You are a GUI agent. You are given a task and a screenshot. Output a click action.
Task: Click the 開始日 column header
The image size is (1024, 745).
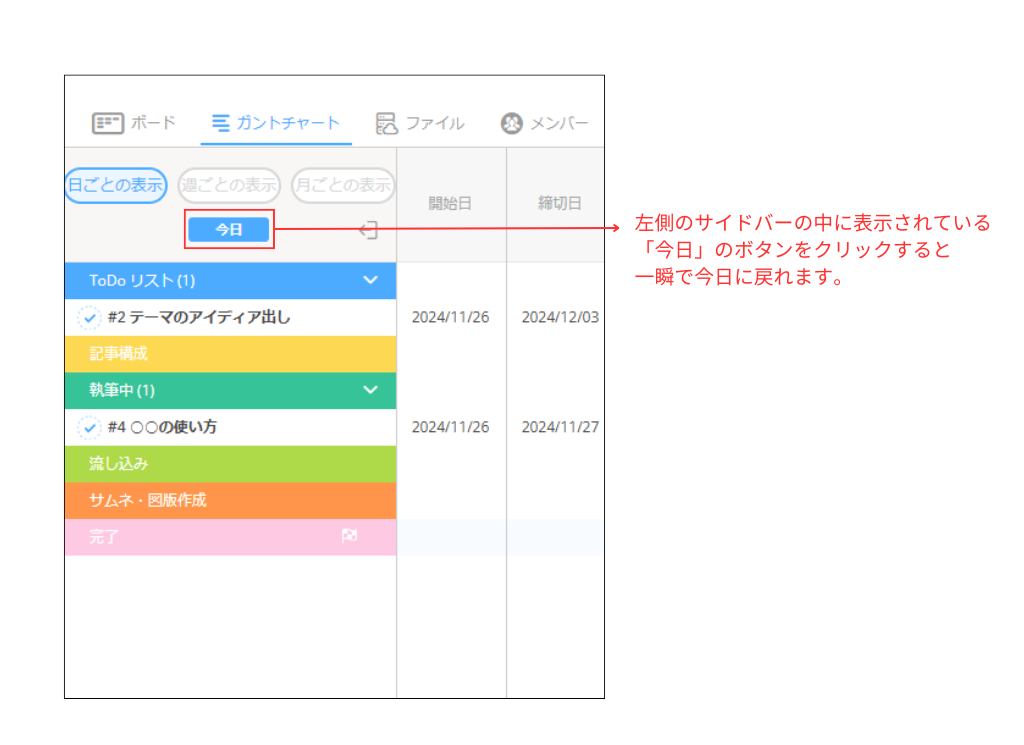click(451, 202)
